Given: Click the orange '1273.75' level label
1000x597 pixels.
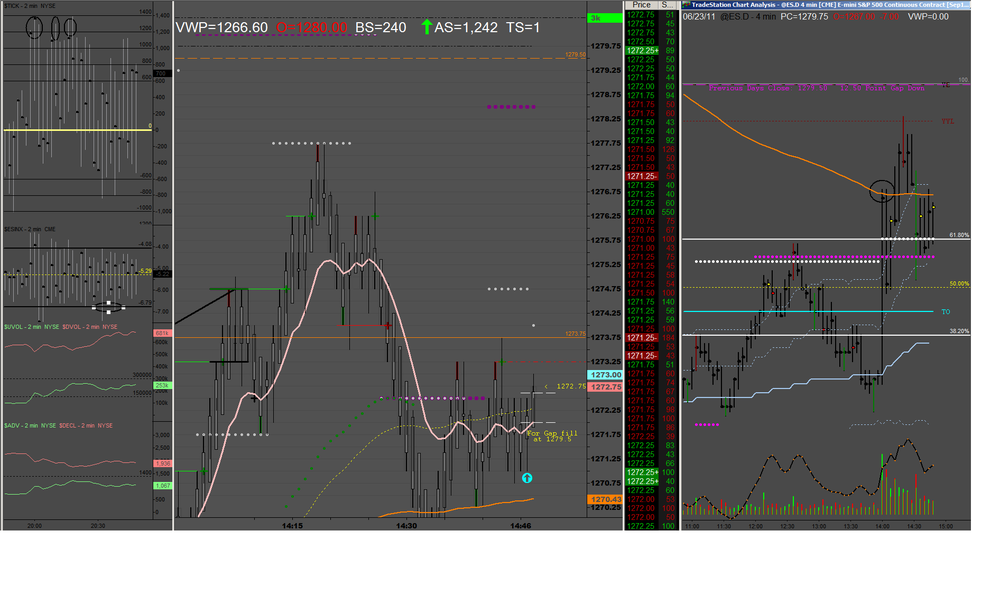Looking at the screenshot, I should coord(575,334).
